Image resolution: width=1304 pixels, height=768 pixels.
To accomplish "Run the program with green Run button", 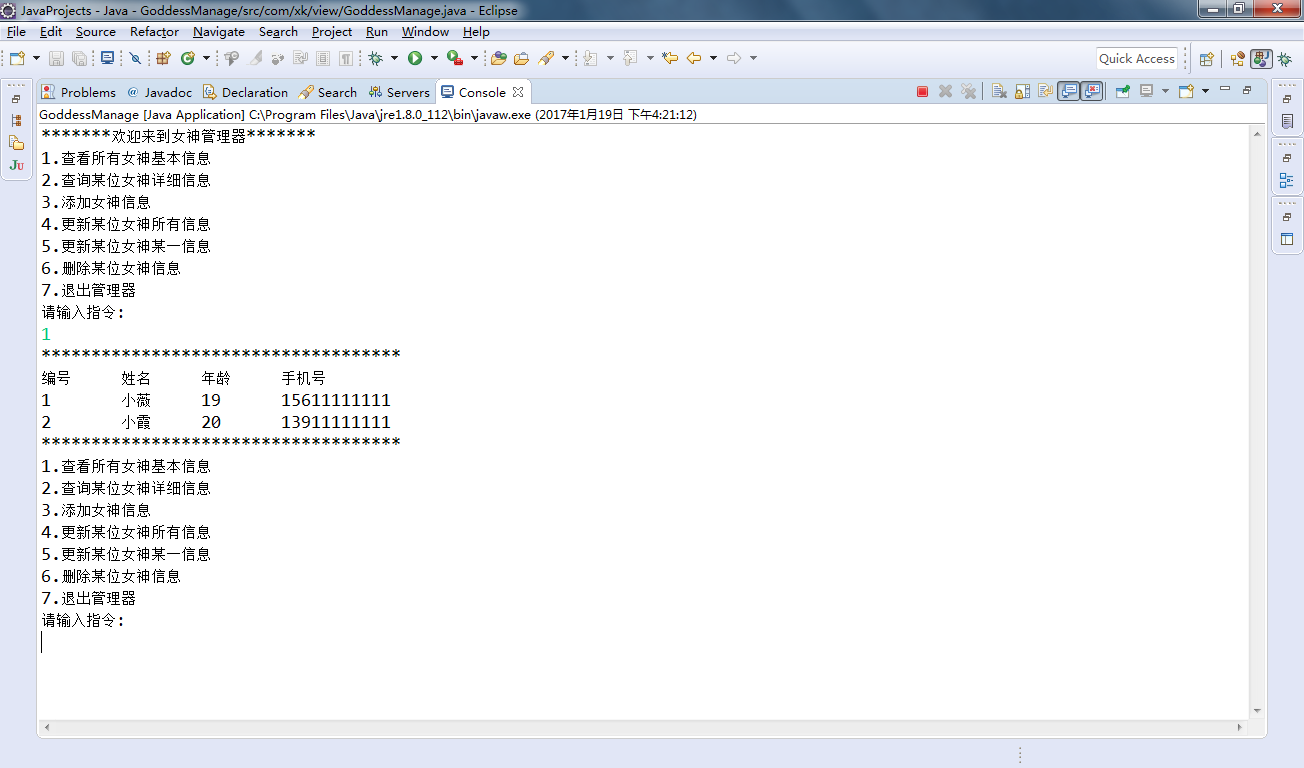I will (415, 58).
